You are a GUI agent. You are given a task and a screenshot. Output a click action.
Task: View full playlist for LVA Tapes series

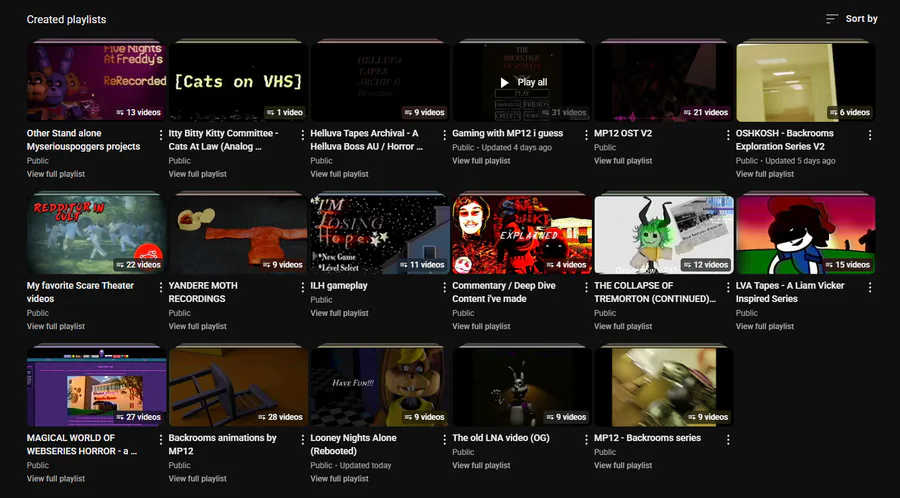pyautogui.click(x=765, y=326)
